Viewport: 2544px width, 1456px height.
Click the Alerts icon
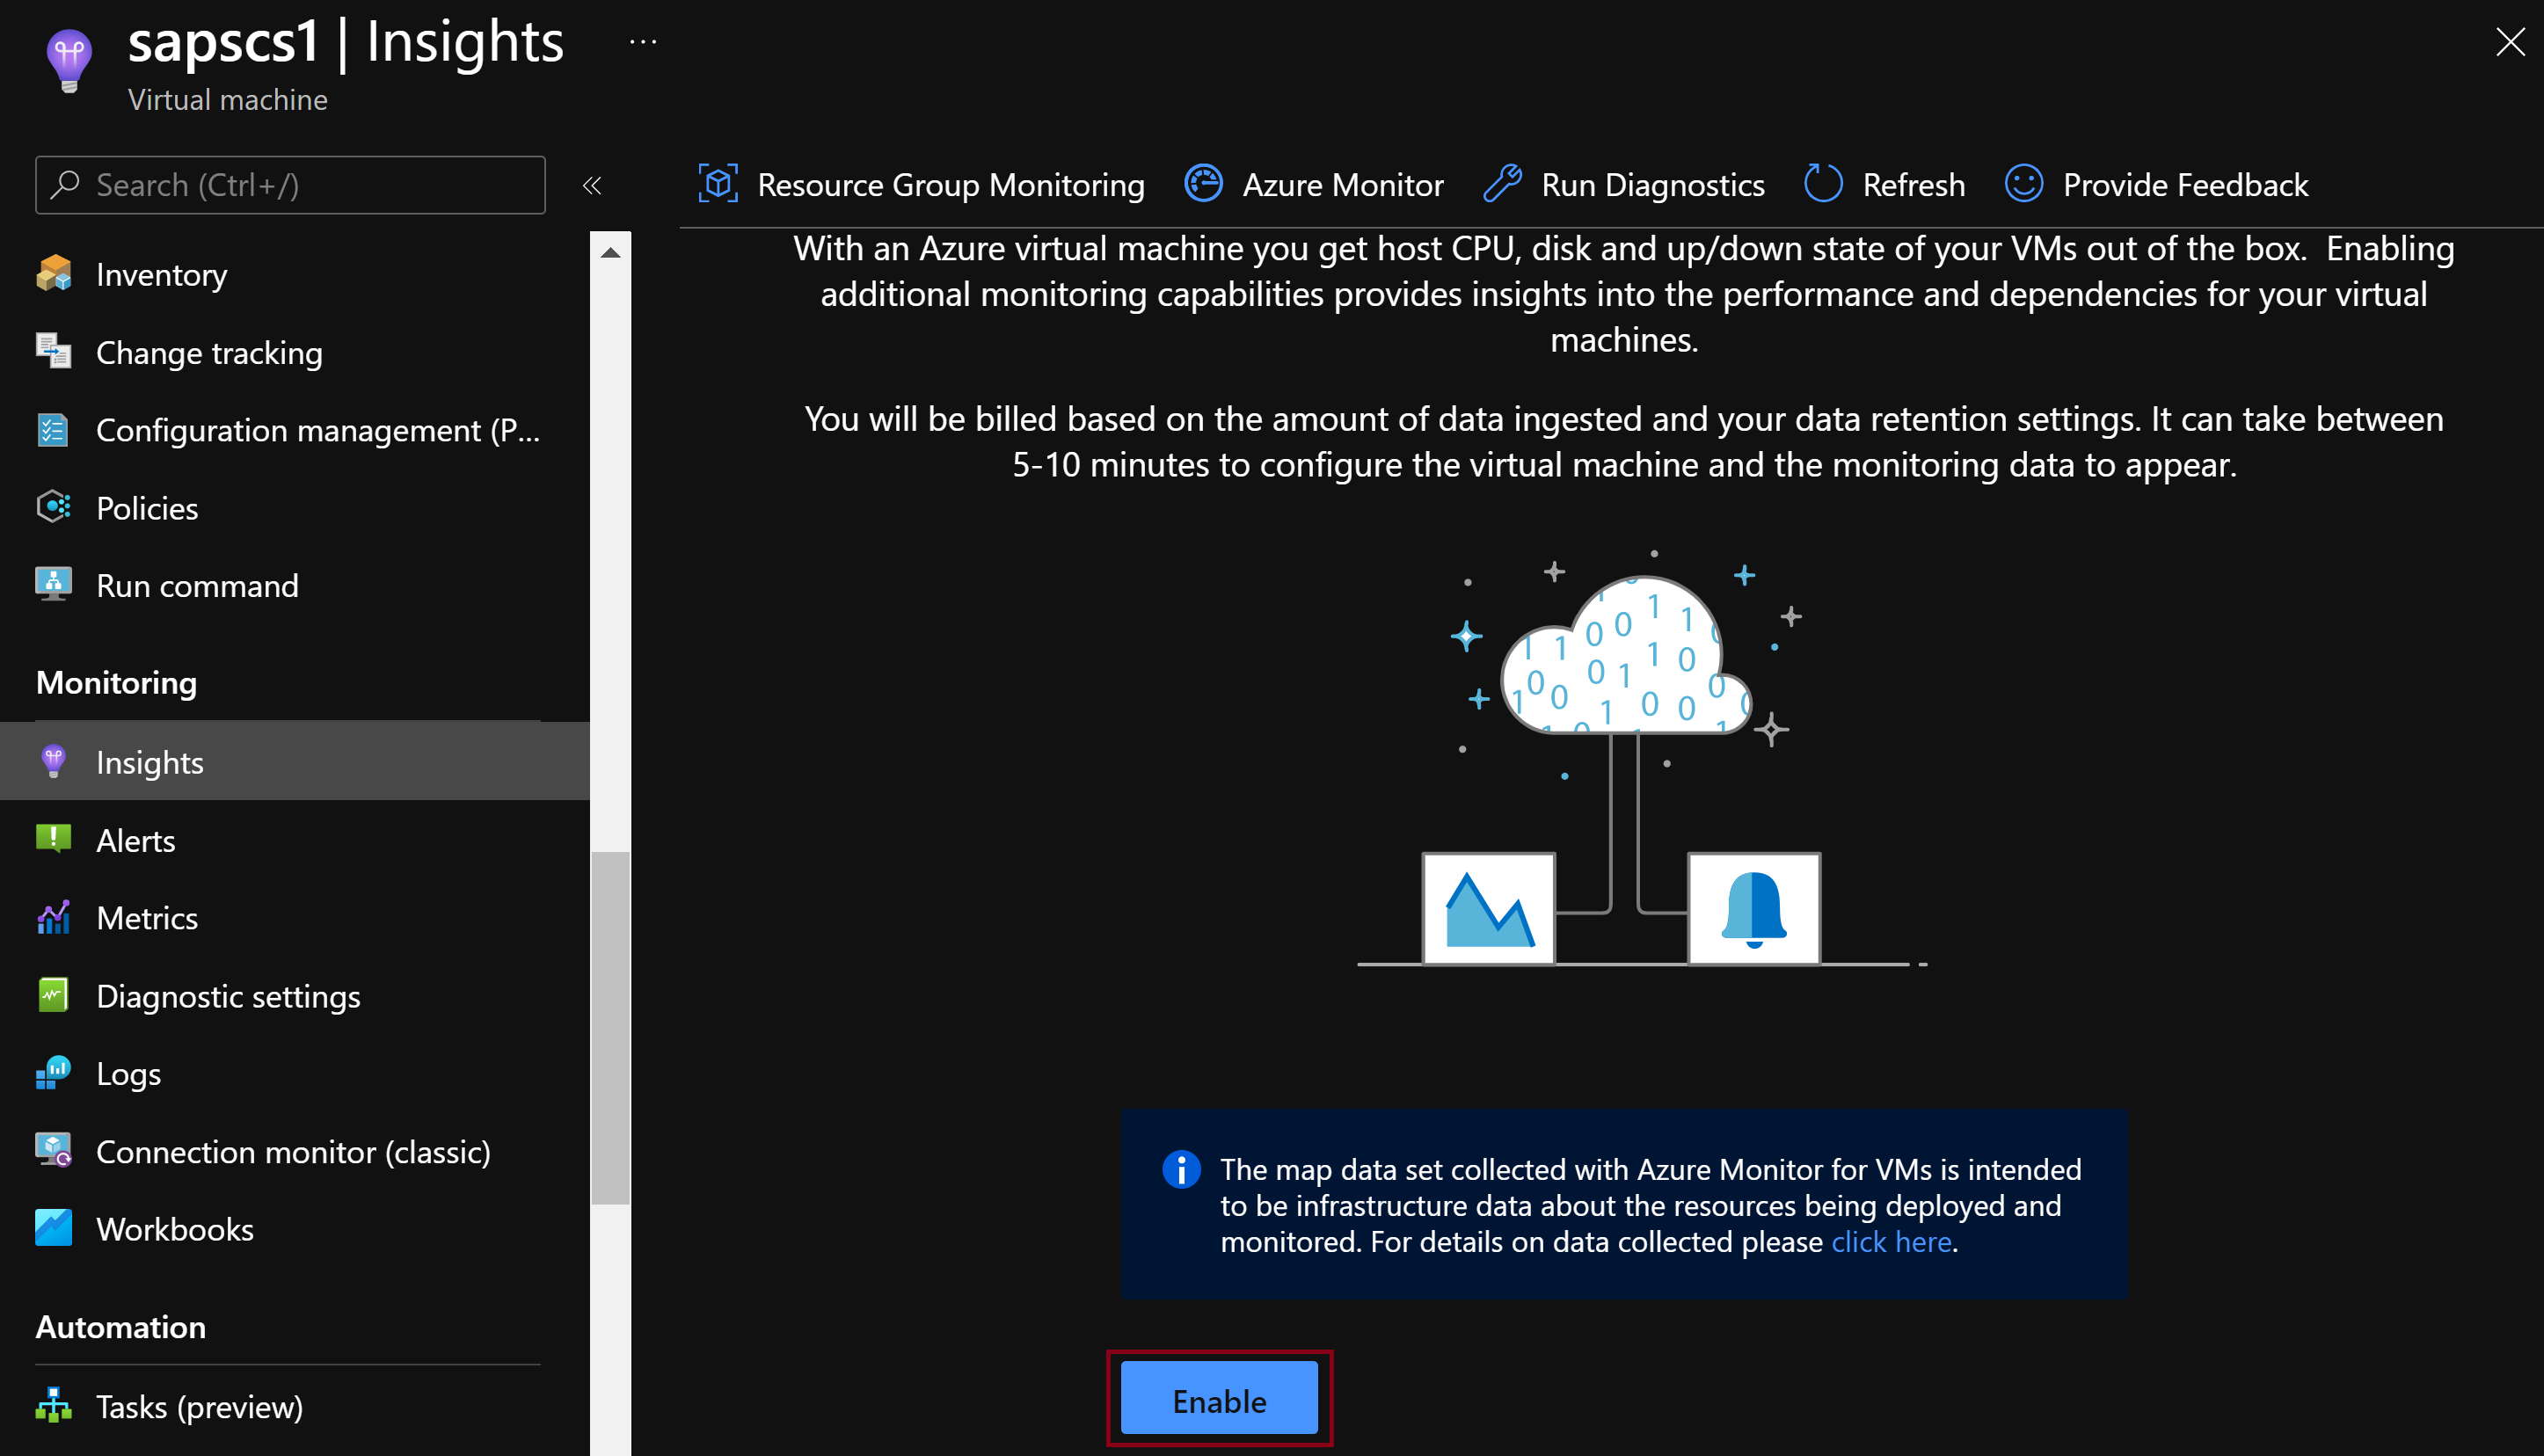click(53, 840)
